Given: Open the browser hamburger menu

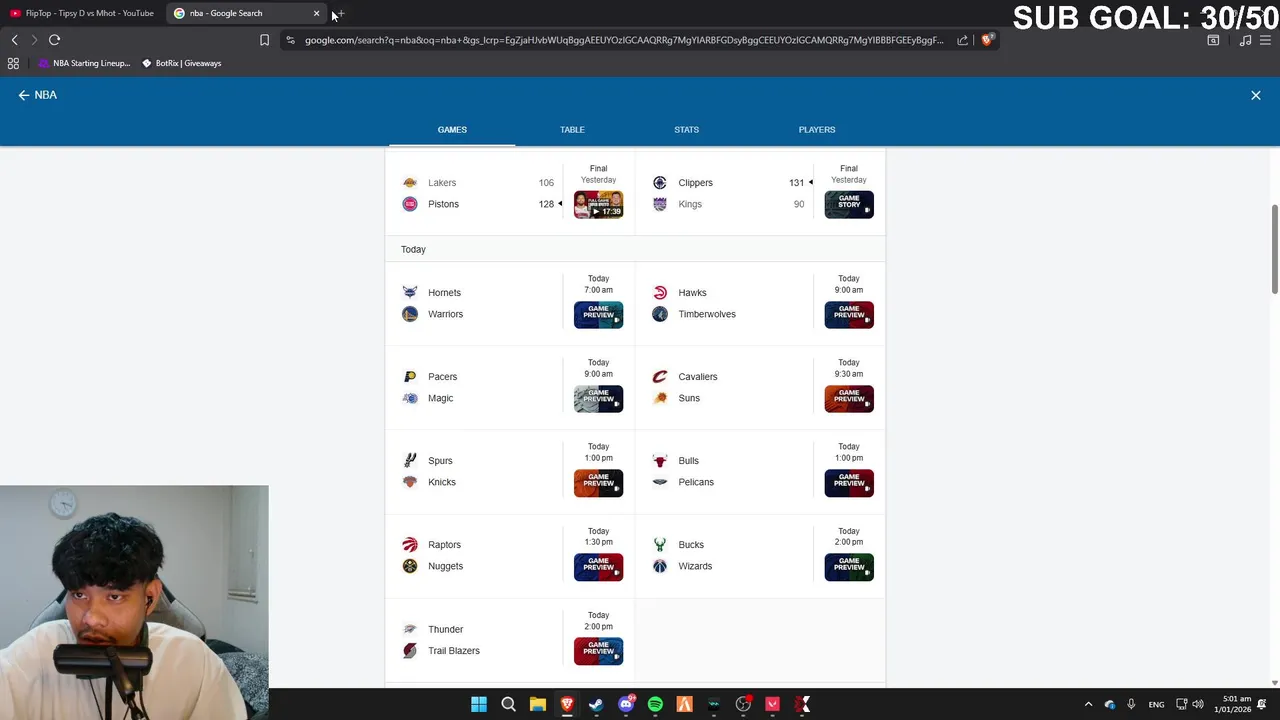Looking at the screenshot, I should coord(1266,40).
